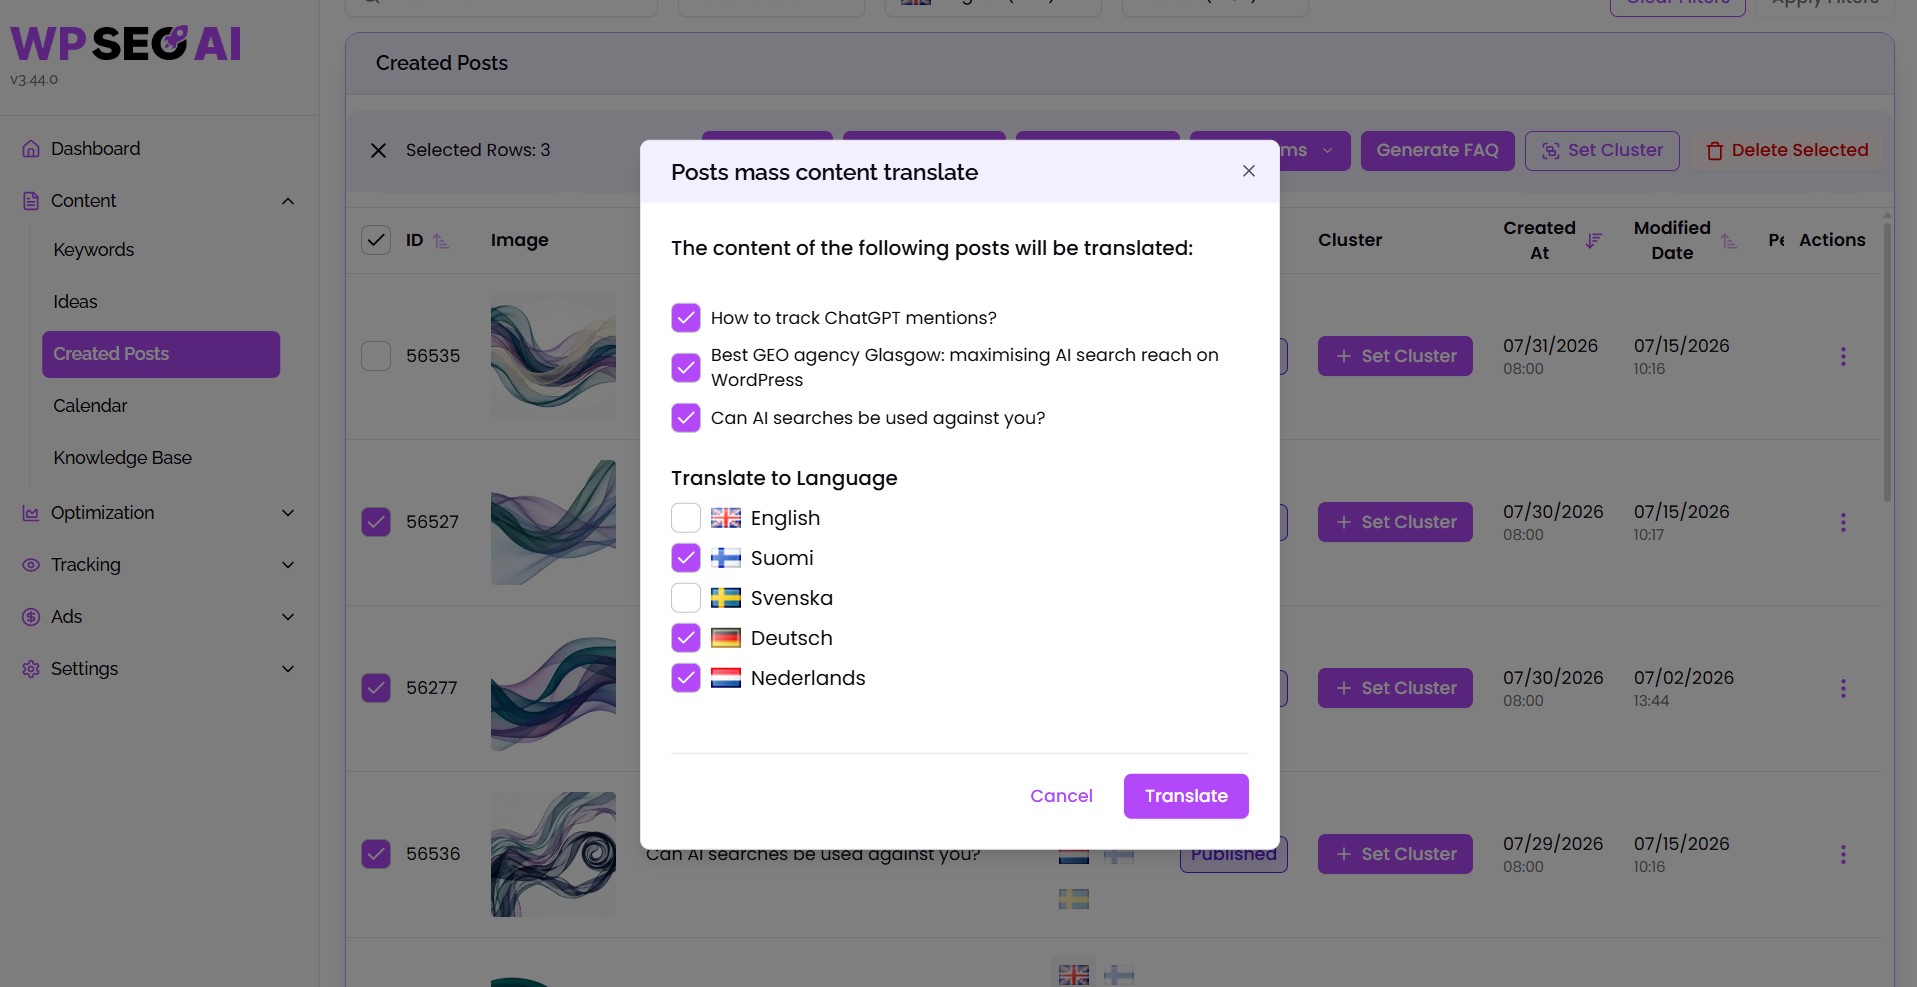Clear selected rows with the X icon
The height and width of the screenshot is (987, 1917).
tap(378, 150)
